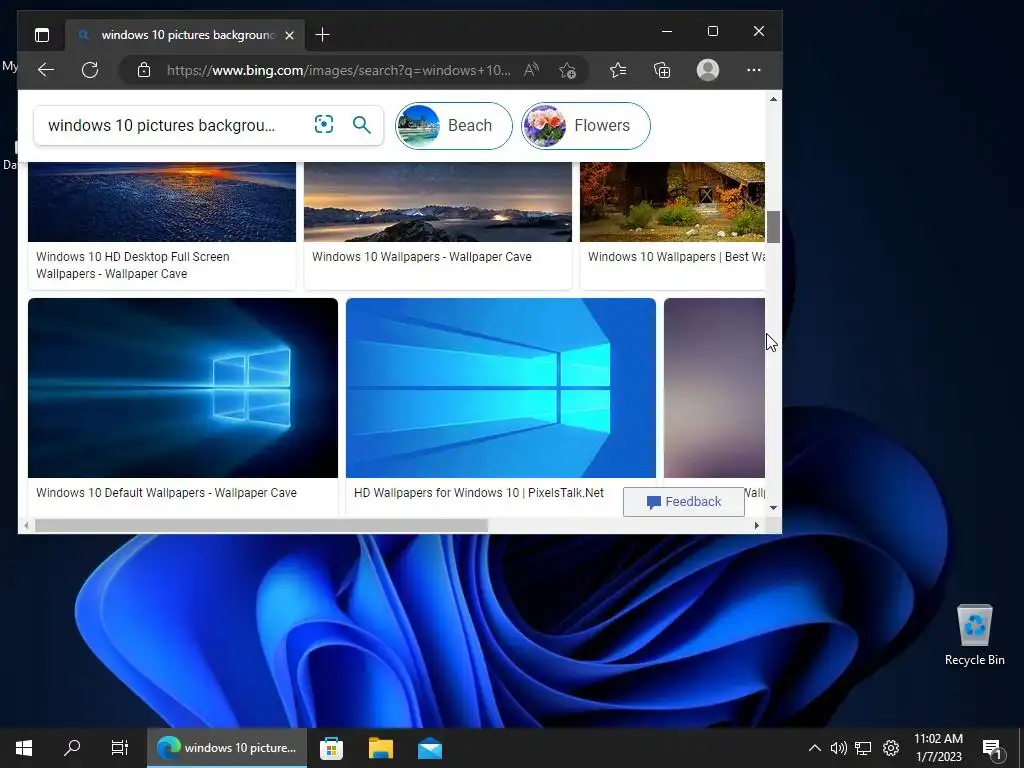Image resolution: width=1024 pixels, height=768 pixels.
Task: Open the Edge tab actions menu icon
Action: (42, 35)
